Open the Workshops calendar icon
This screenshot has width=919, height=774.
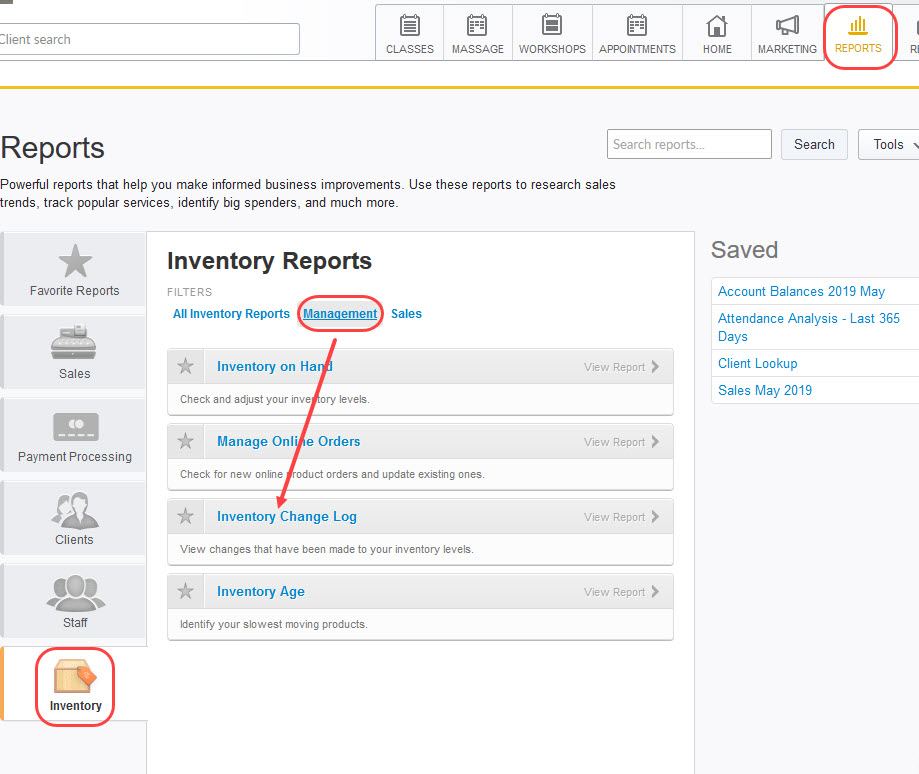pos(552,26)
